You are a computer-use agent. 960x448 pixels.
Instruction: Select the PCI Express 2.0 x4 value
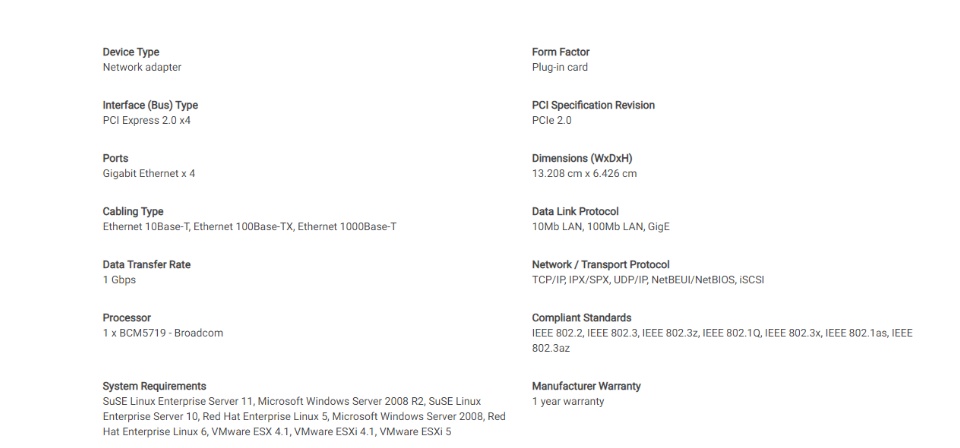146,121
